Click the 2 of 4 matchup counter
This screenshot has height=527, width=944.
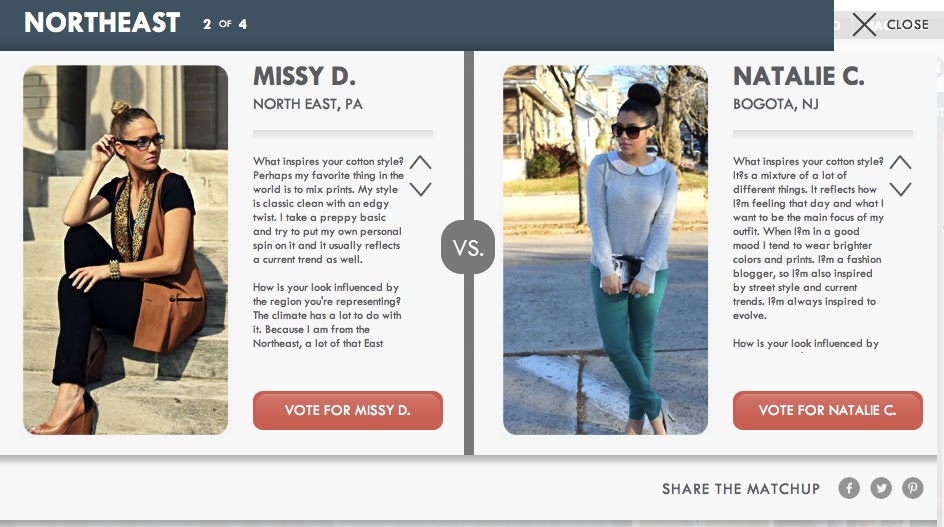click(225, 24)
